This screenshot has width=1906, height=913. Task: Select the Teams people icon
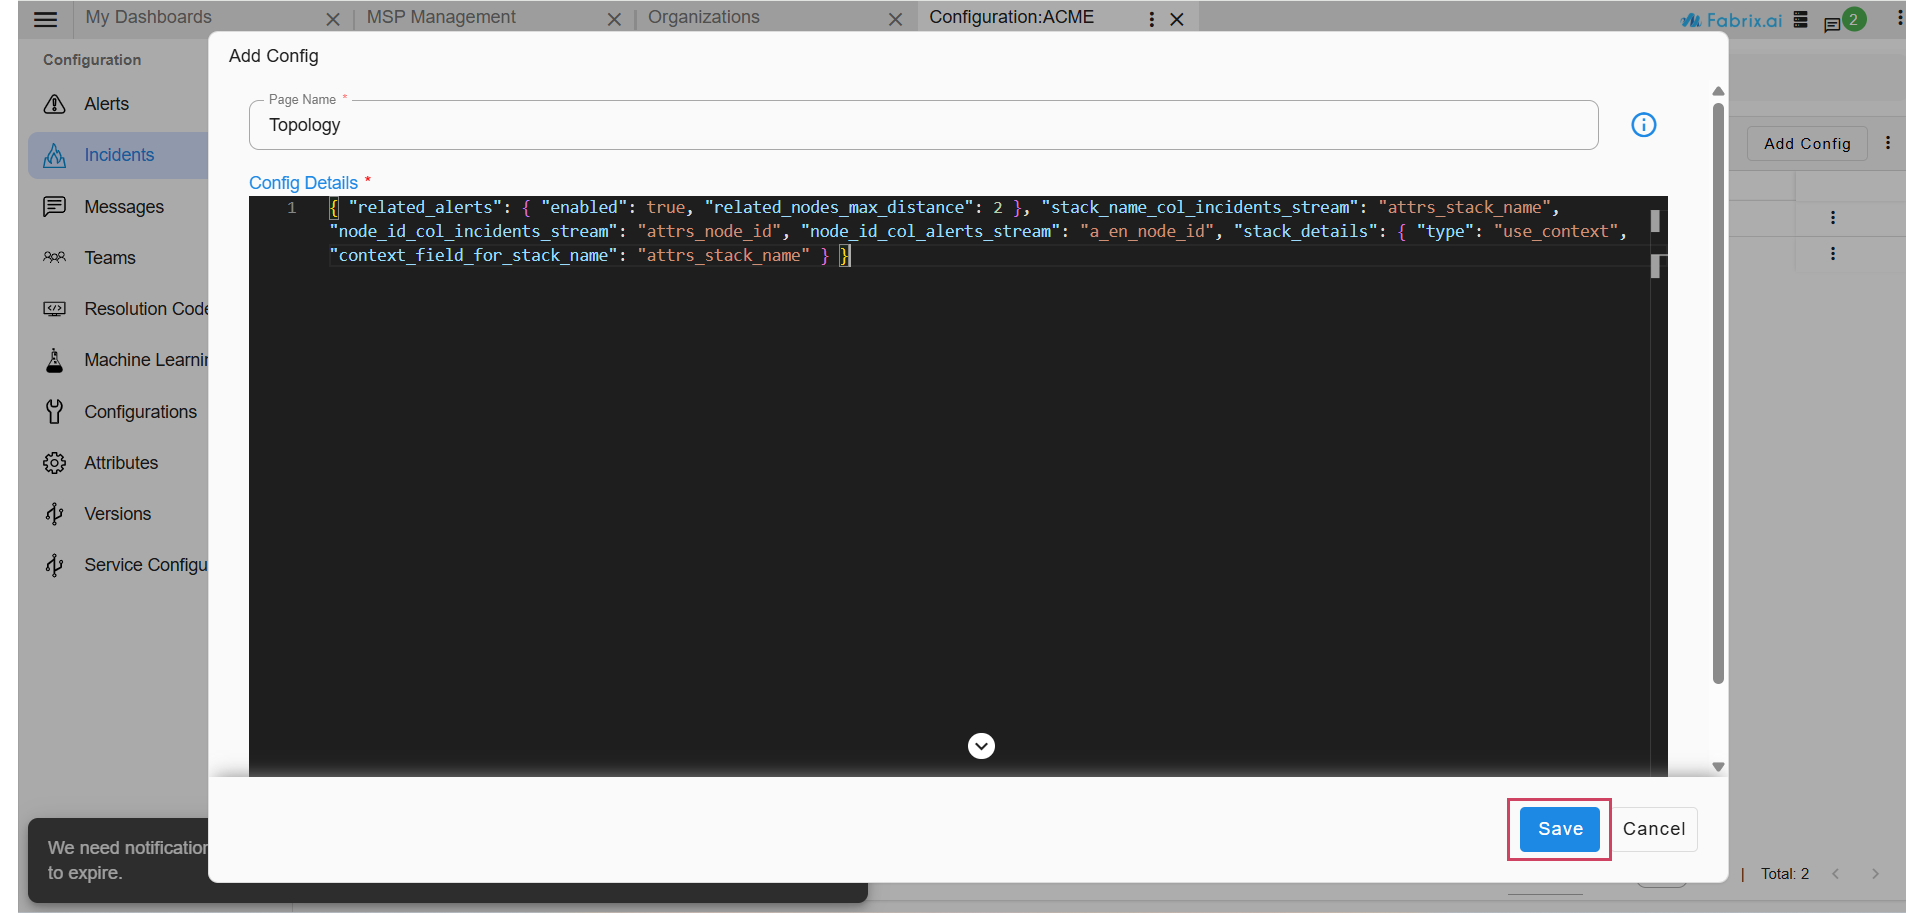point(55,257)
